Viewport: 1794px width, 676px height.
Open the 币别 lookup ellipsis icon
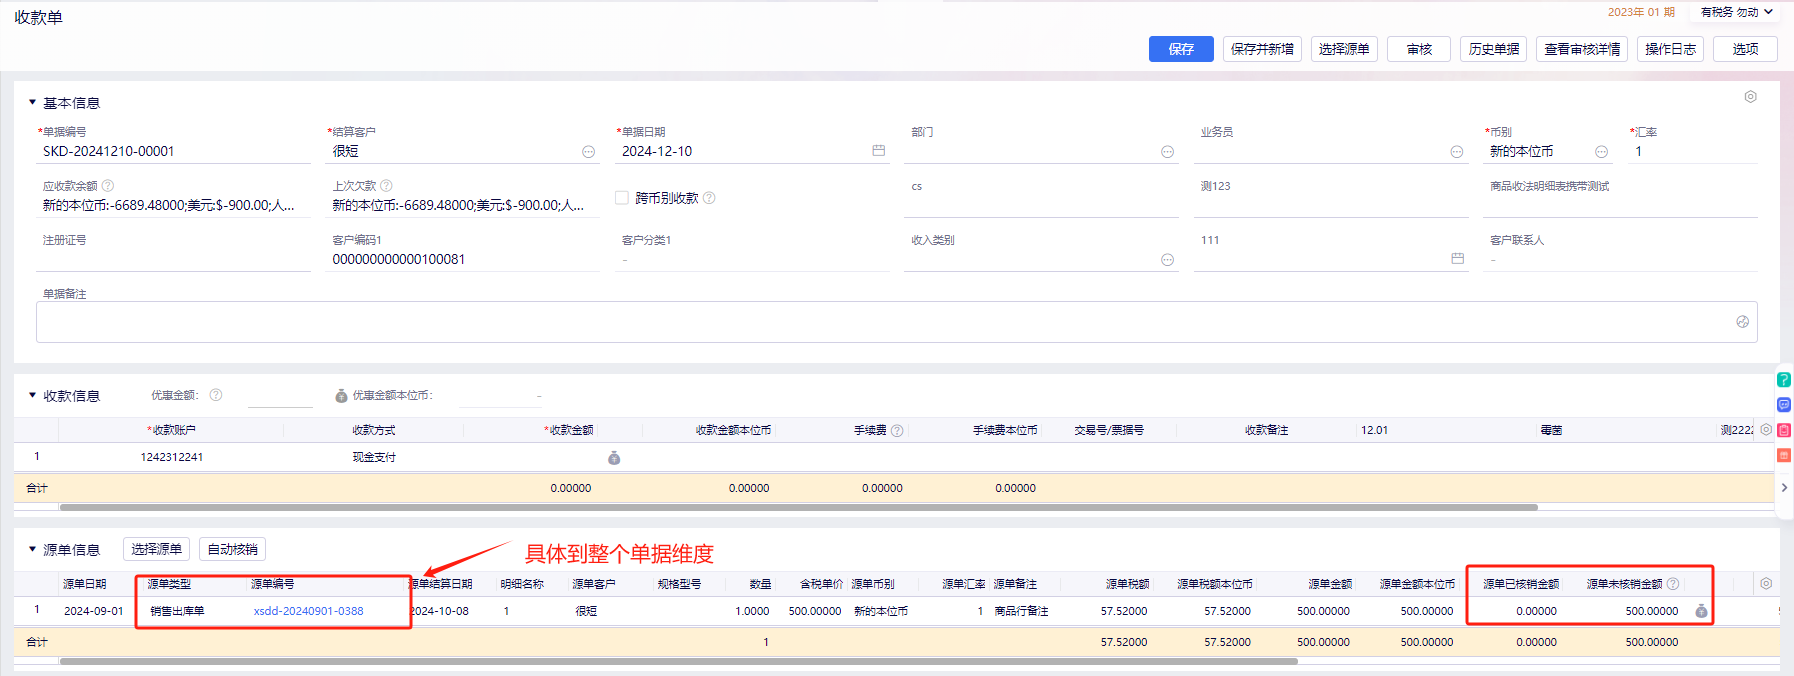coord(1601,152)
